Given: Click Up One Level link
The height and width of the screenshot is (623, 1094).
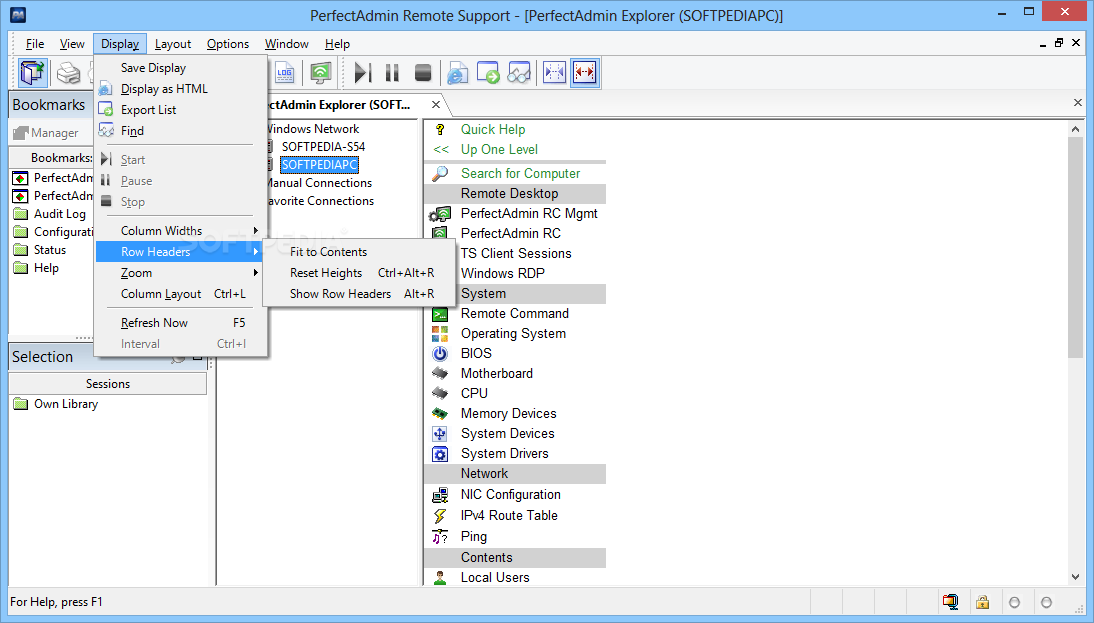Looking at the screenshot, I should click(499, 149).
